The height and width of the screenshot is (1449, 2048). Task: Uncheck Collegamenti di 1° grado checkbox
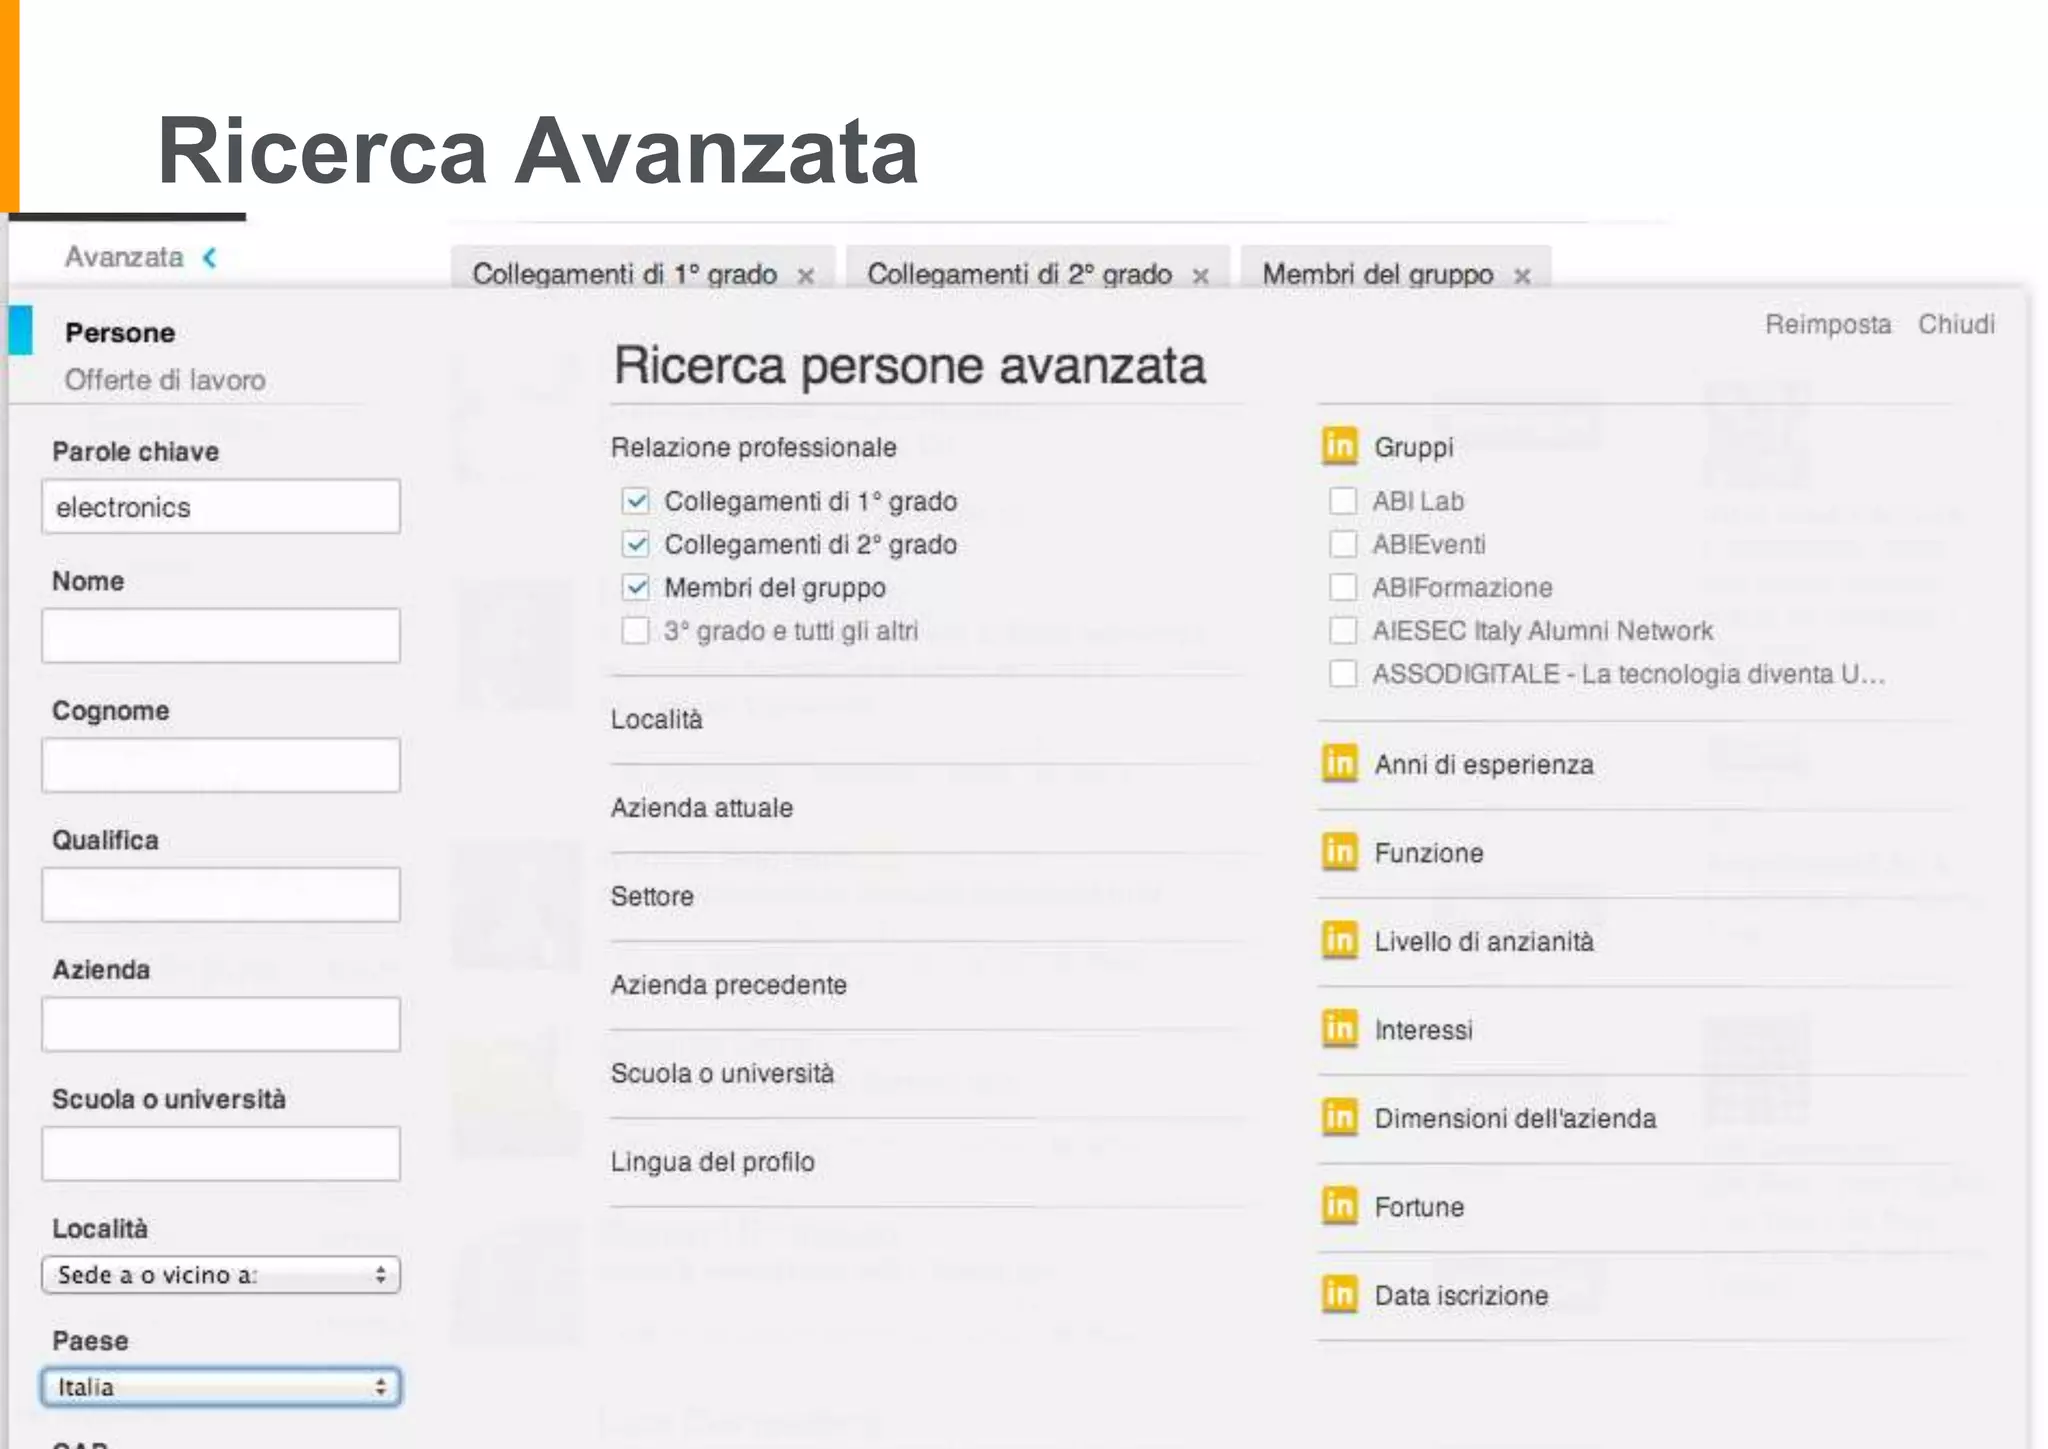pos(636,501)
